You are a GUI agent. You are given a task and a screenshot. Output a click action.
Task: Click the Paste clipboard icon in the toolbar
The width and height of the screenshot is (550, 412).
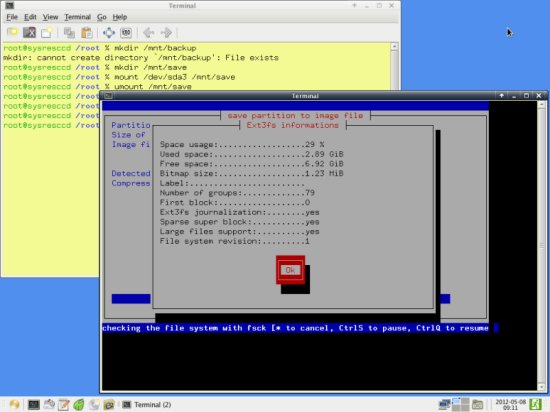pyautogui.click(x=87, y=33)
